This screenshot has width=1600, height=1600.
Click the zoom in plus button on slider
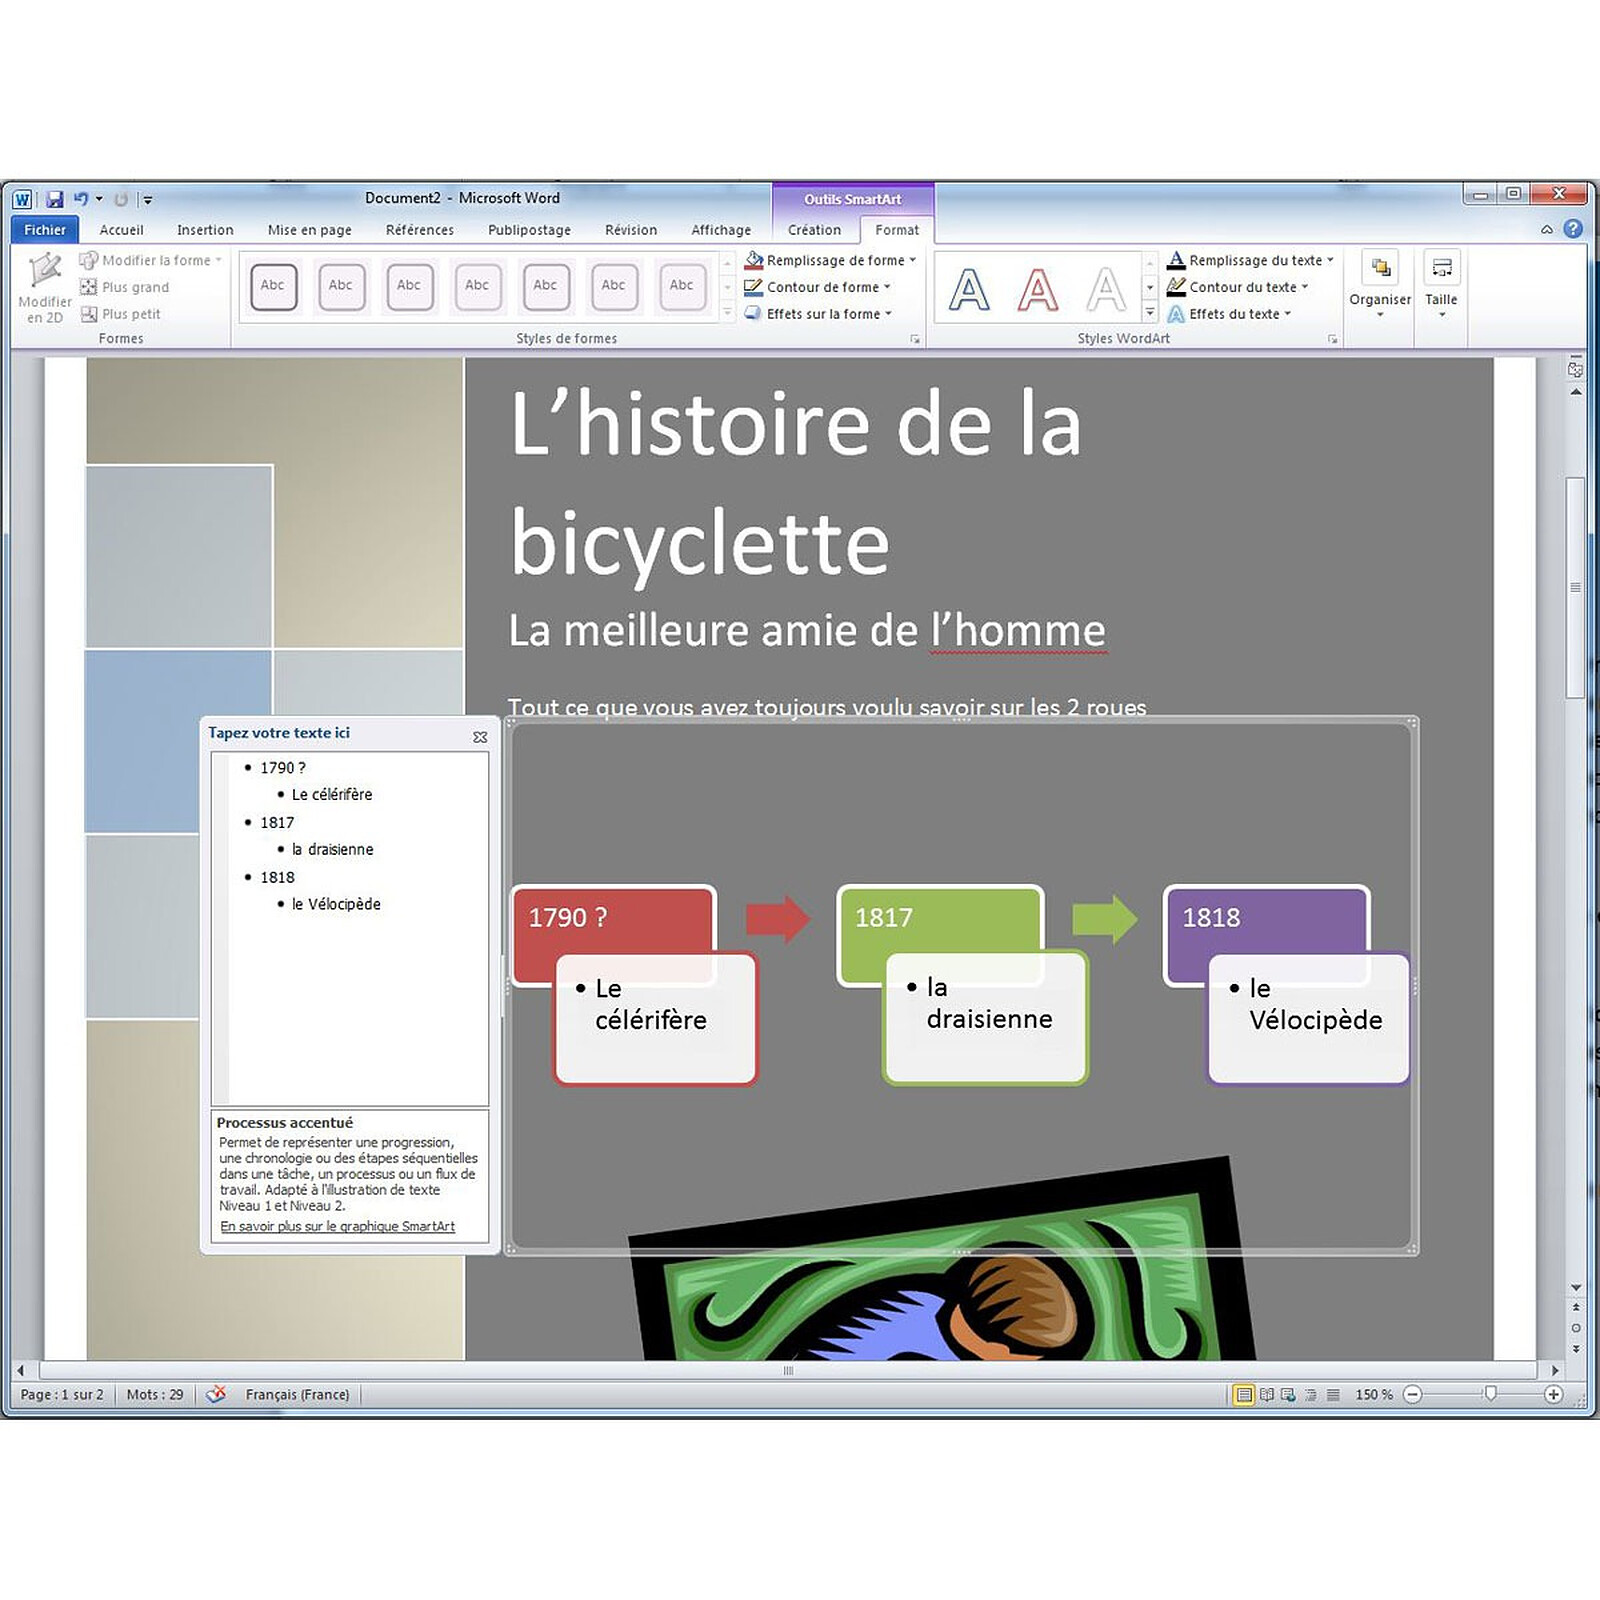(1553, 1394)
